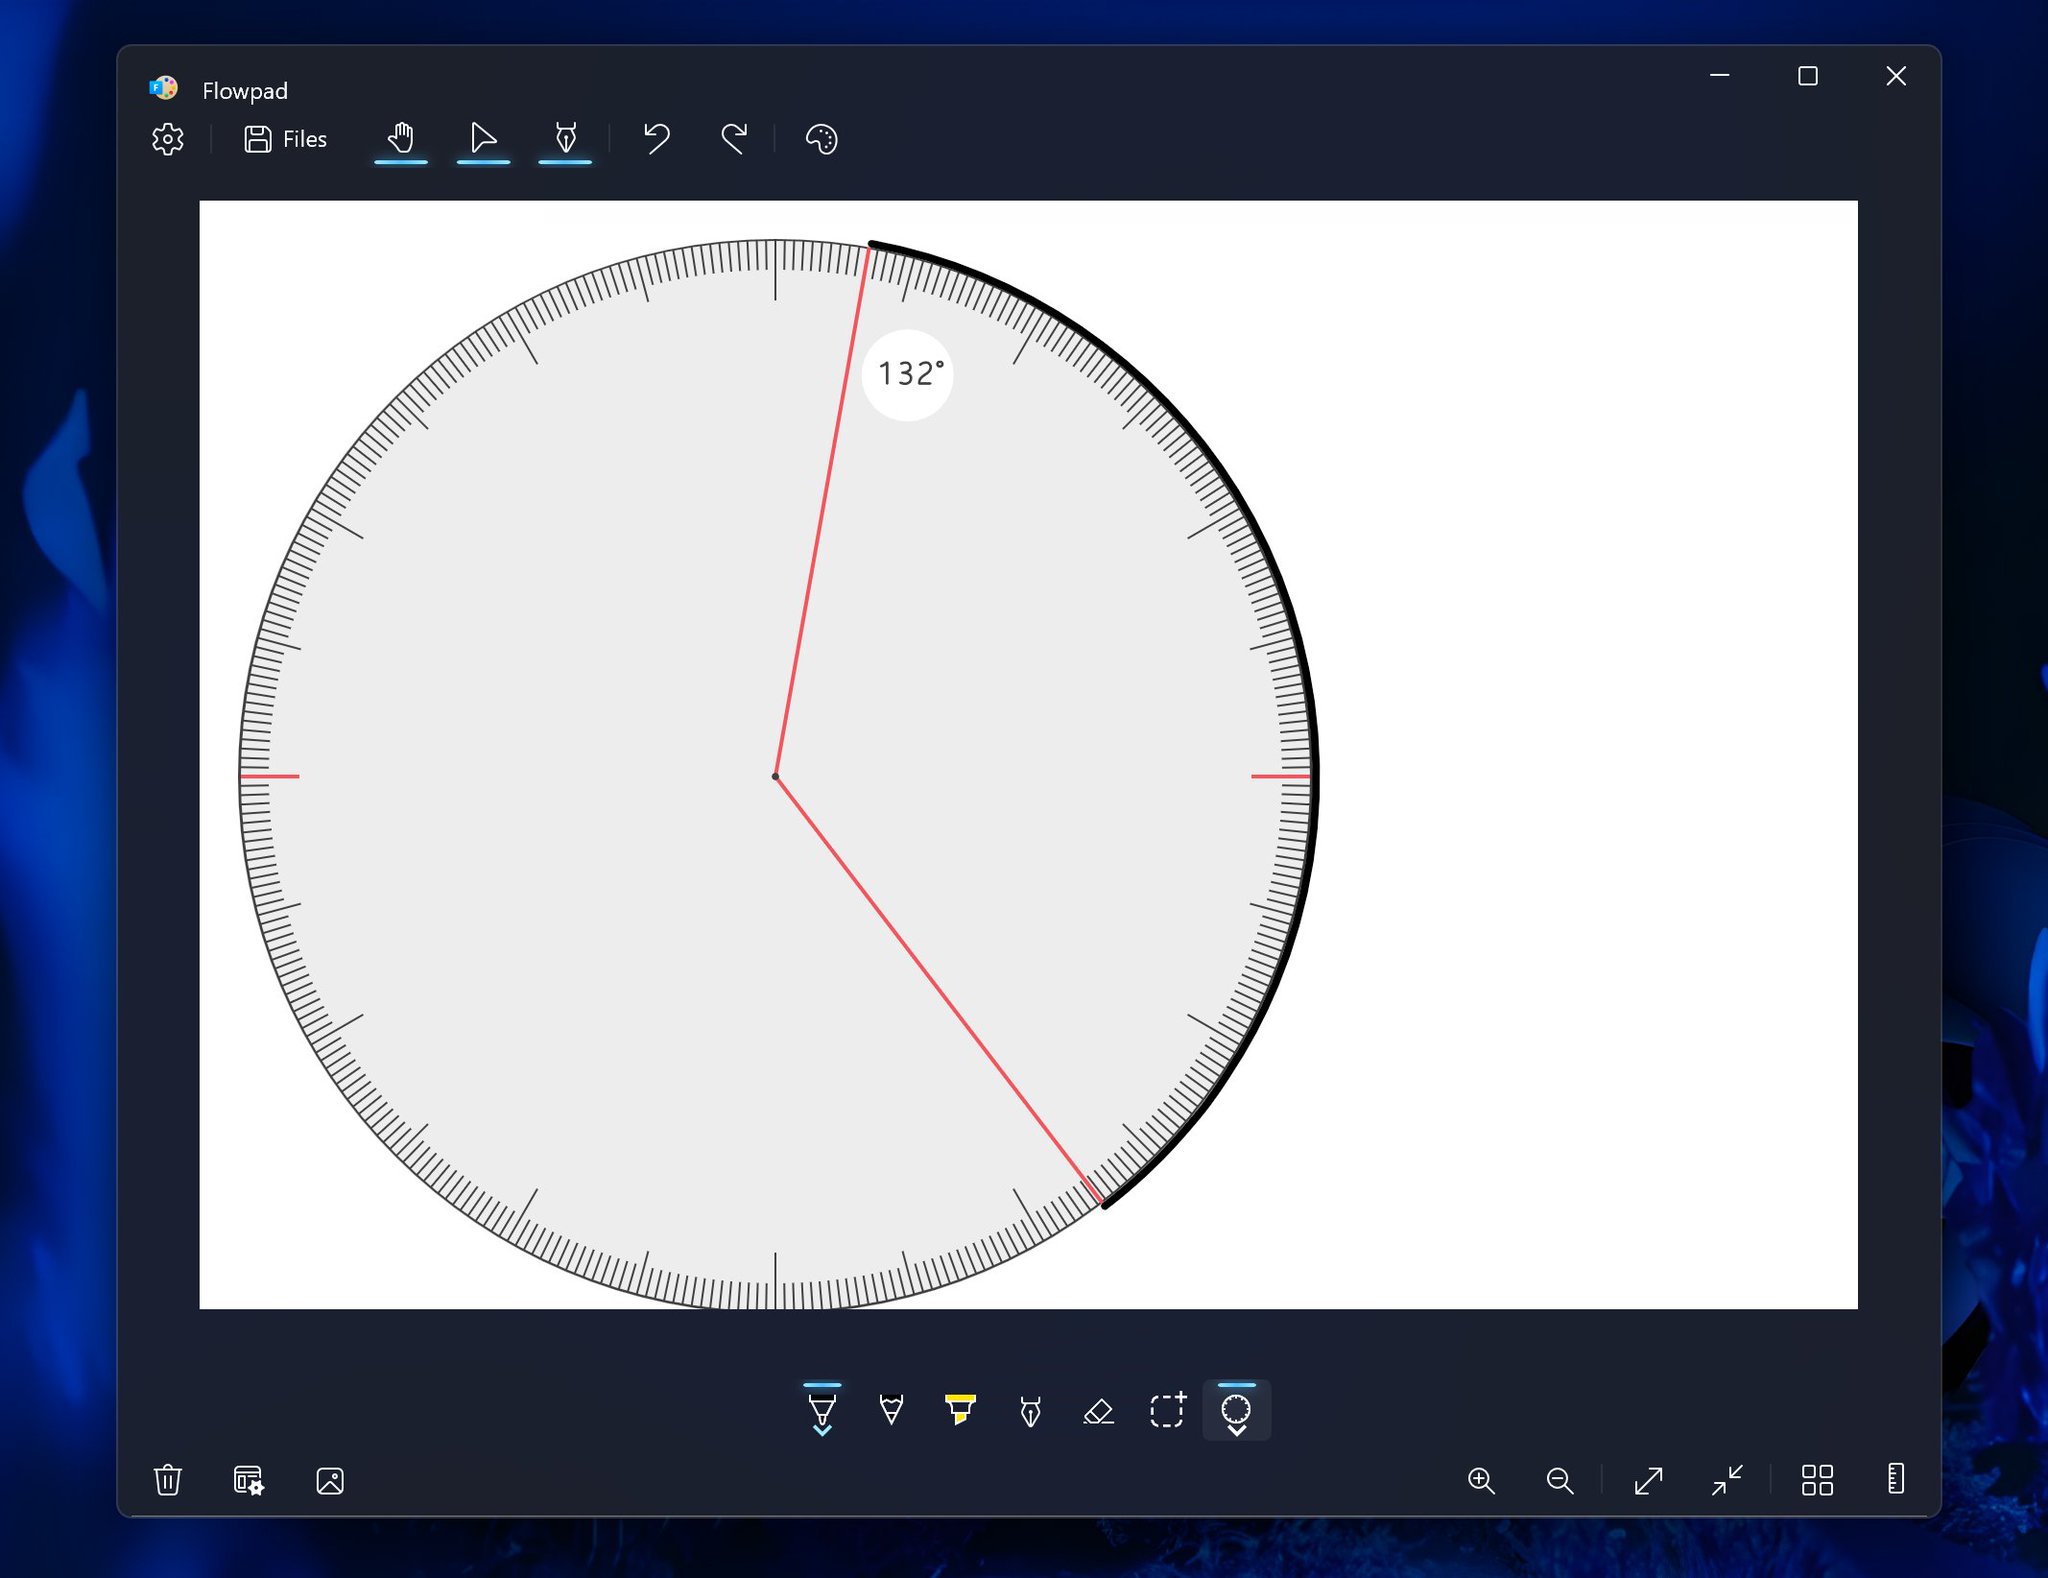Activate the eraser tool
Image resolution: width=2048 pixels, height=1578 pixels.
[x=1098, y=1410]
